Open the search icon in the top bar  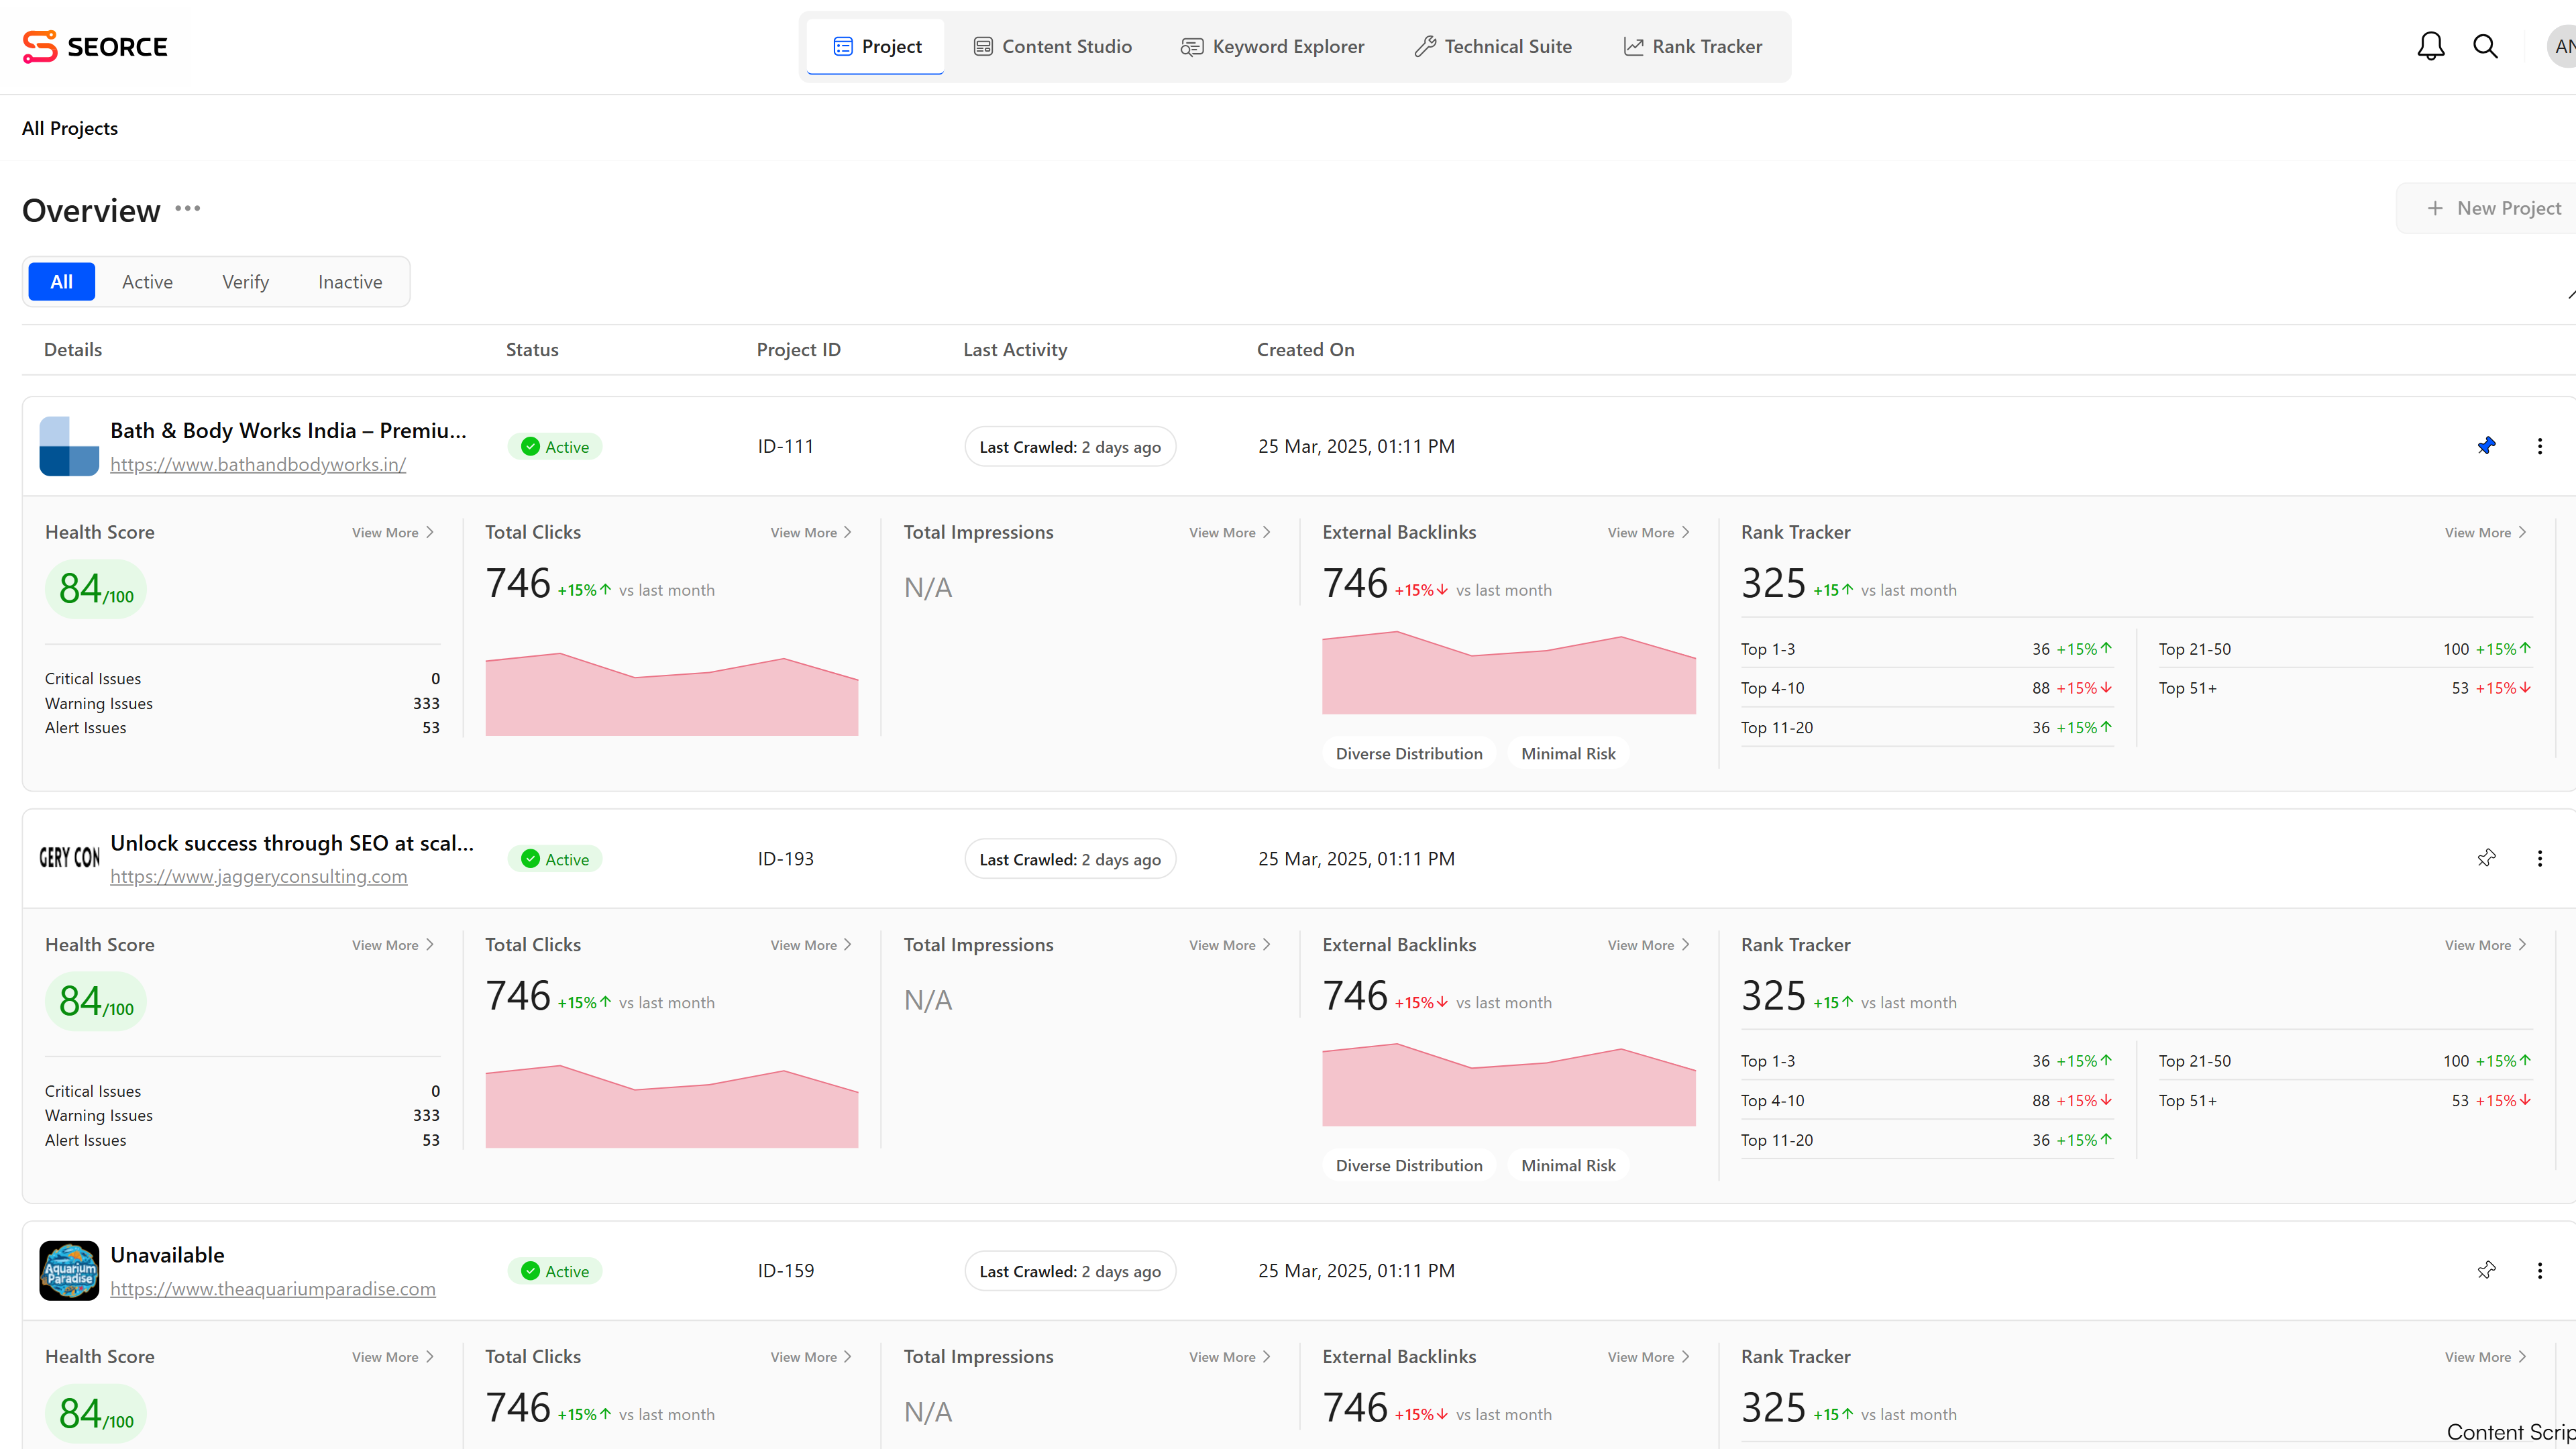pyautogui.click(x=2486, y=46)
